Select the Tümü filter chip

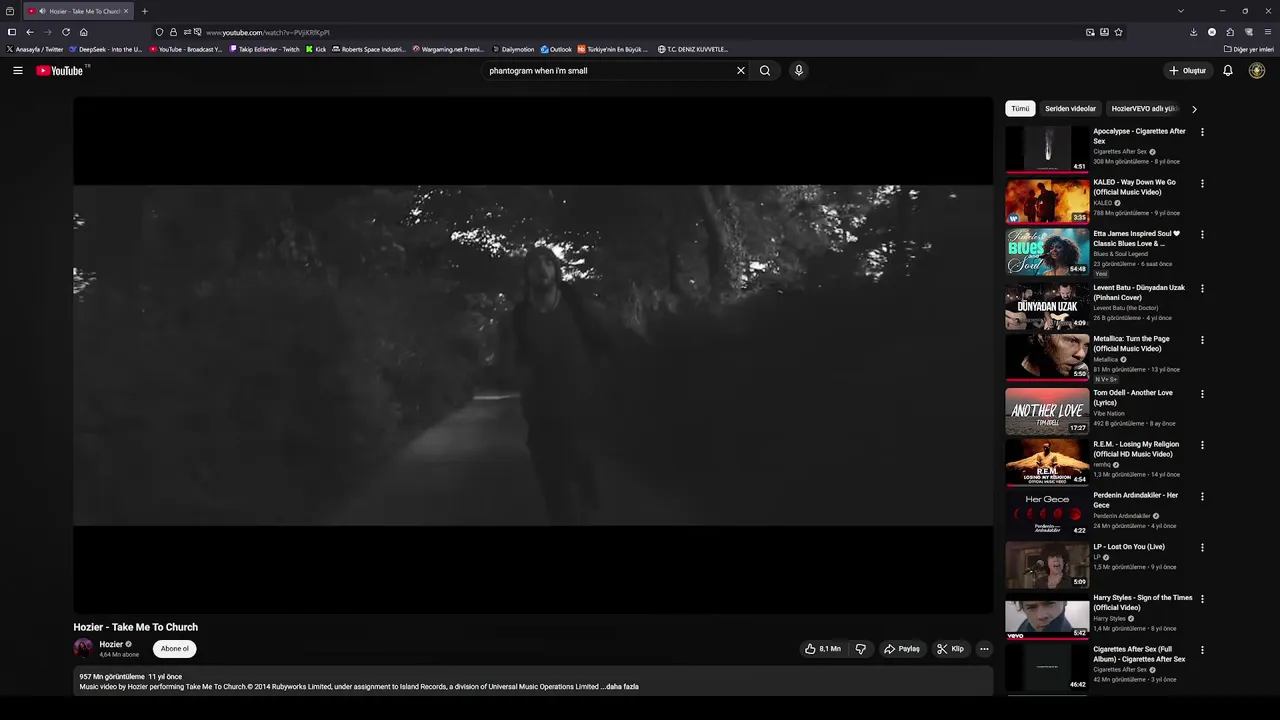click(1020, 108)
